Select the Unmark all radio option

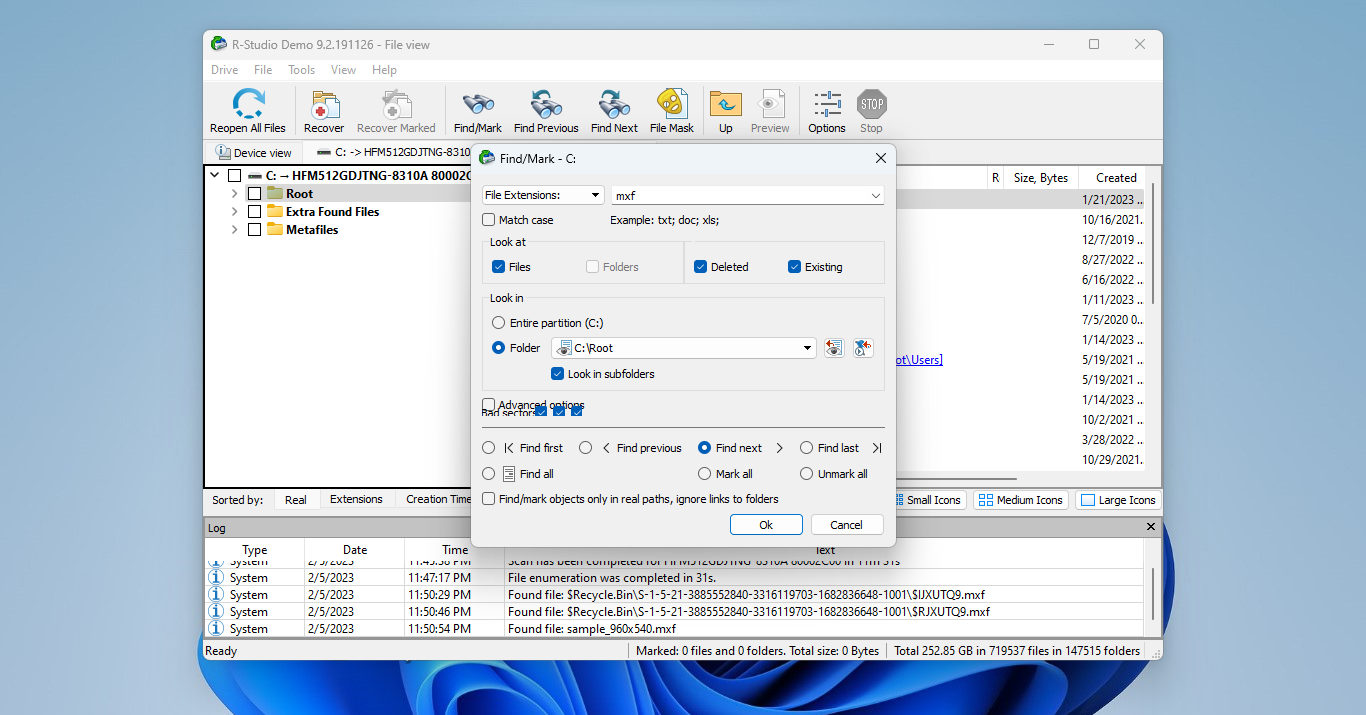[x=807, y=474]
